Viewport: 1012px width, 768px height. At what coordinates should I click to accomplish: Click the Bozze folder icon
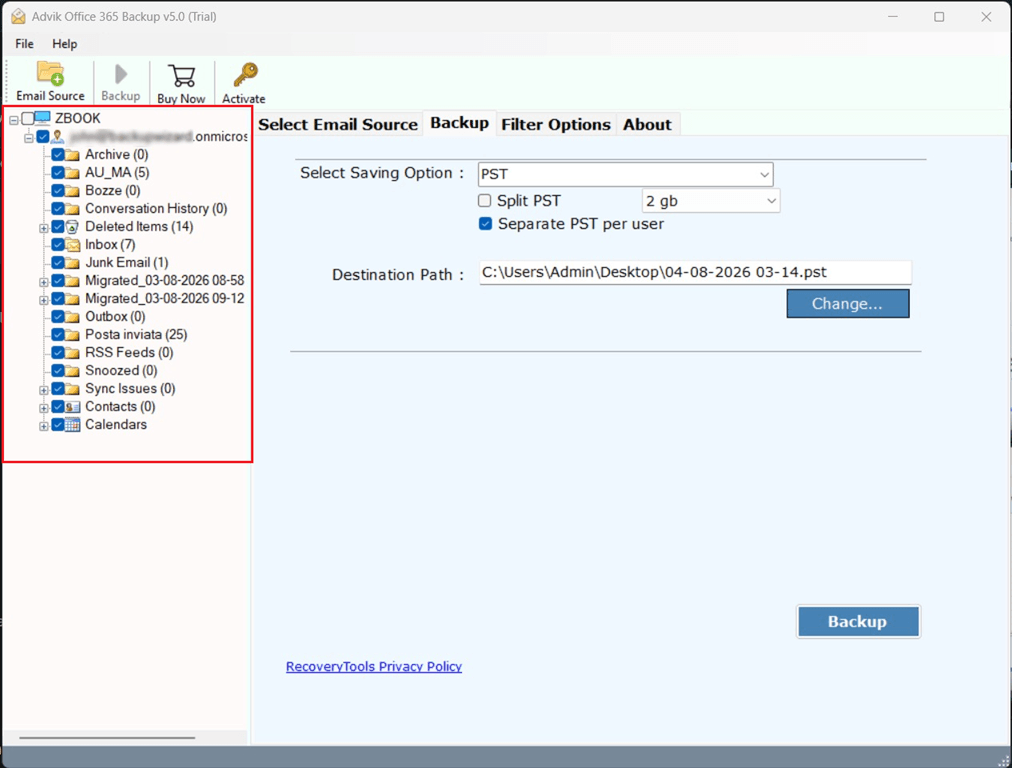pyautogui.click(x=72, y=191)
